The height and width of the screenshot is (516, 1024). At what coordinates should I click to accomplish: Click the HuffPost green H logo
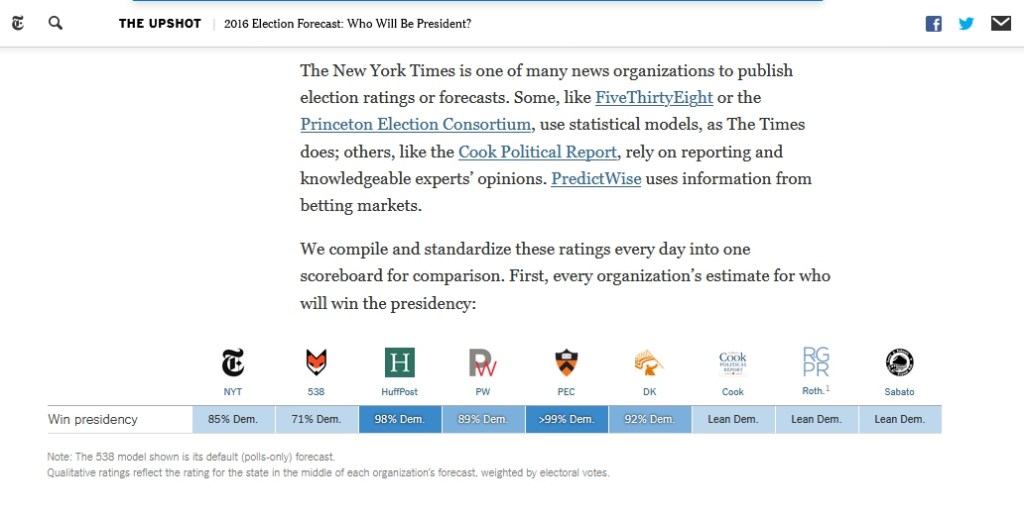pyautogui.click(x=400, y=362)
